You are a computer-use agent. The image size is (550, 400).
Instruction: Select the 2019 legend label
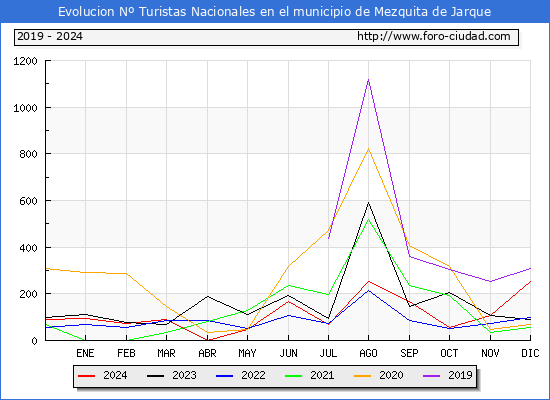click(x=460, y=375)
